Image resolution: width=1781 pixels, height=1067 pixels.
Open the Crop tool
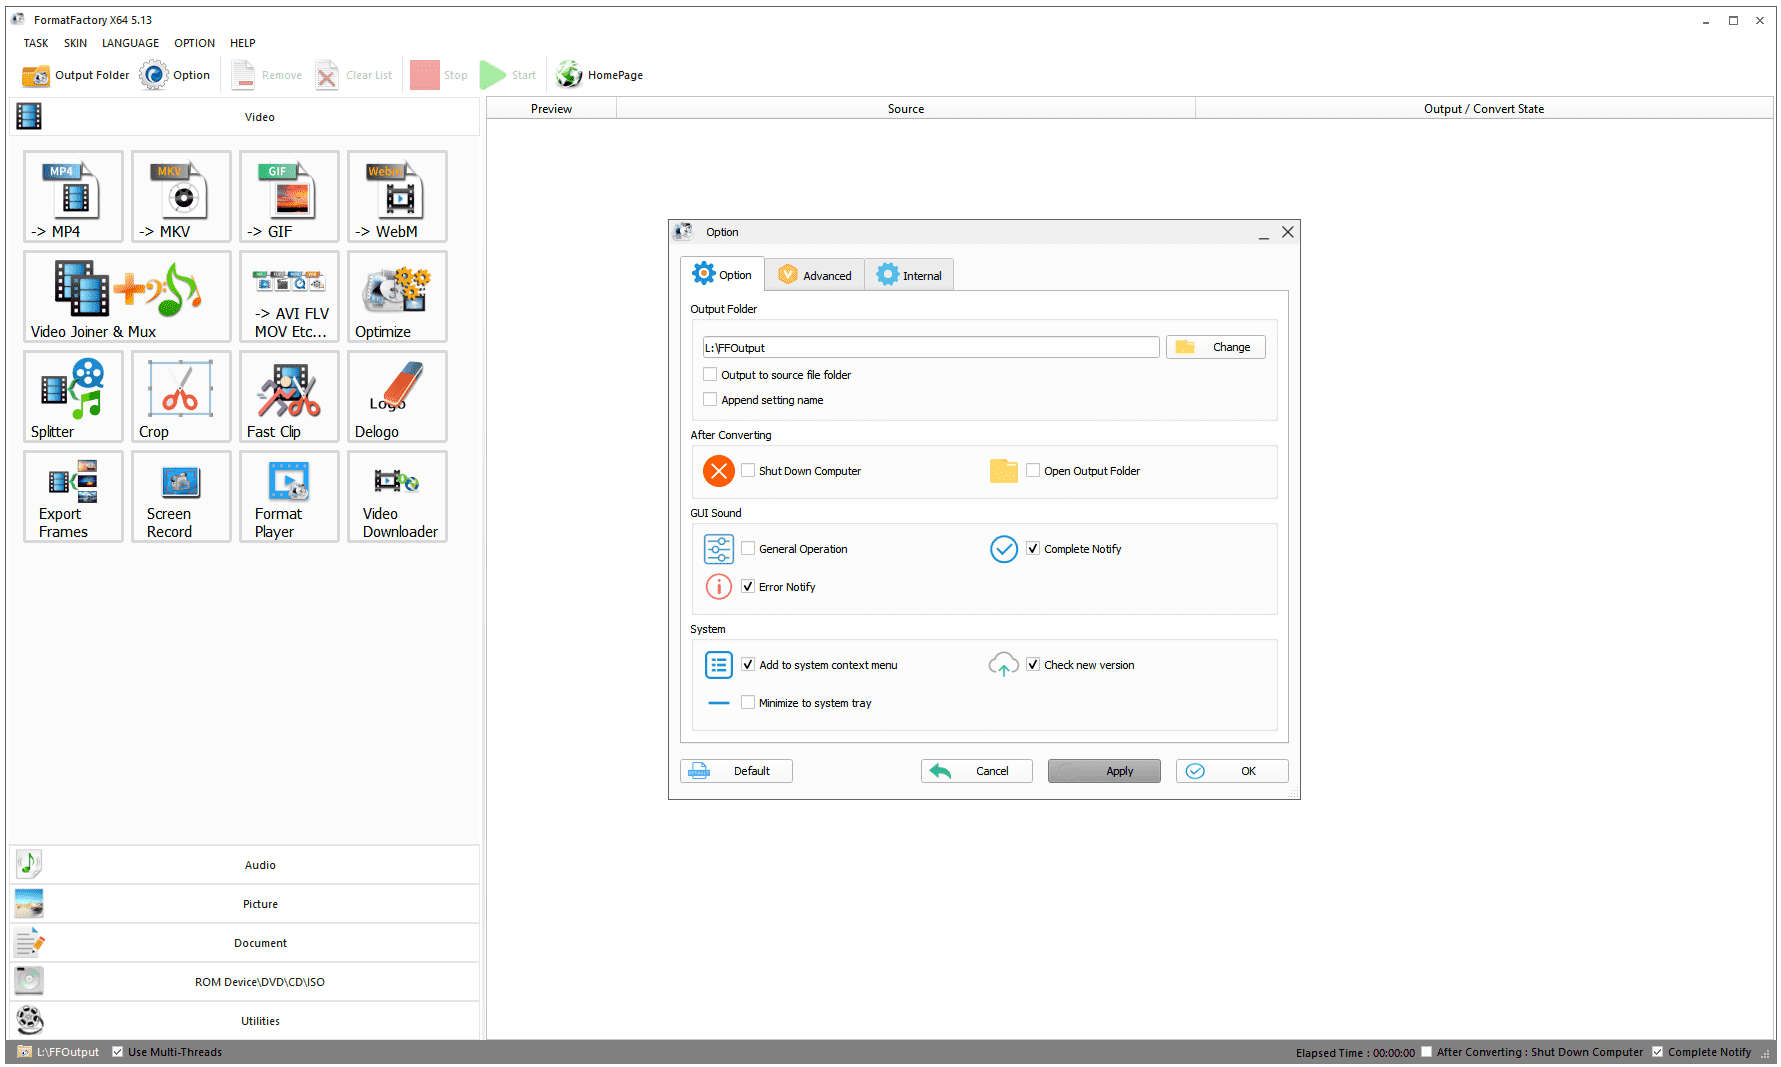181,396
